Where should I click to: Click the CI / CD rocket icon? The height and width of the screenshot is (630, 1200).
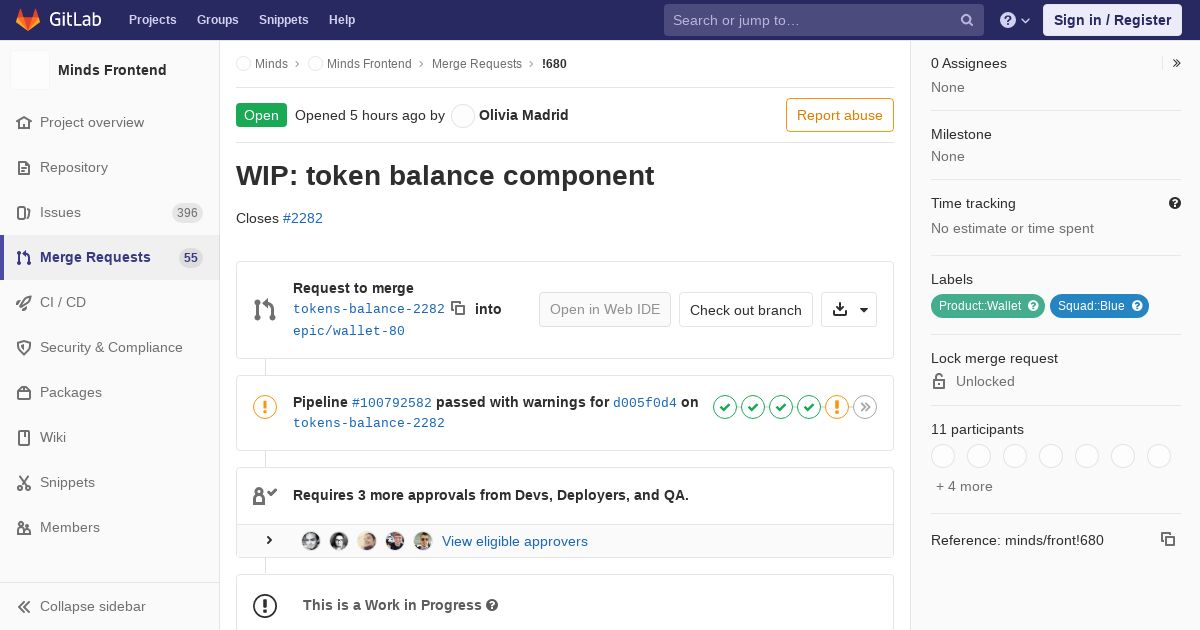[24, 302]
